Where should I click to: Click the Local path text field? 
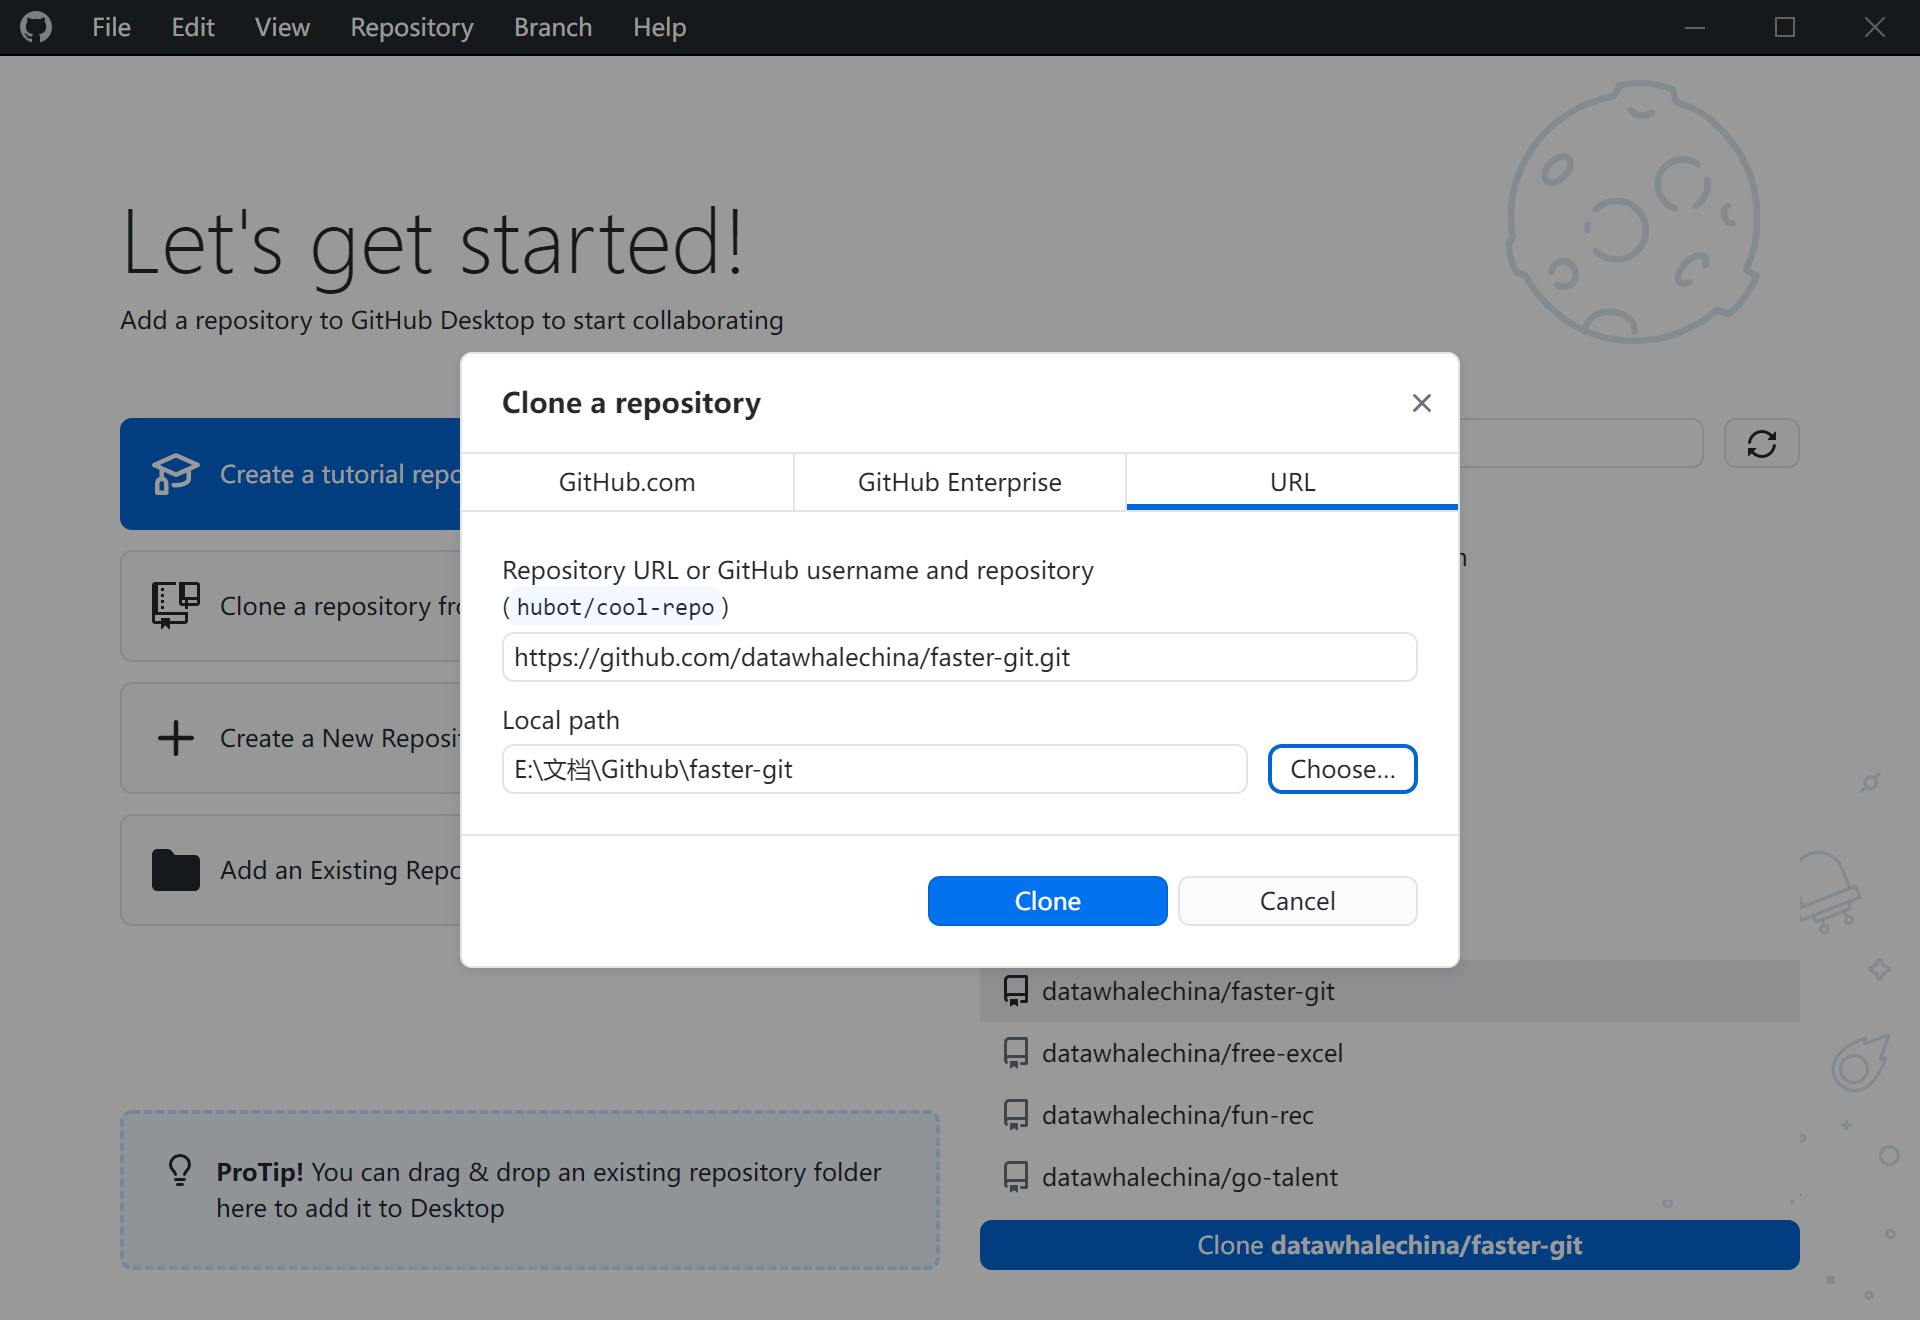coord(874,769)
